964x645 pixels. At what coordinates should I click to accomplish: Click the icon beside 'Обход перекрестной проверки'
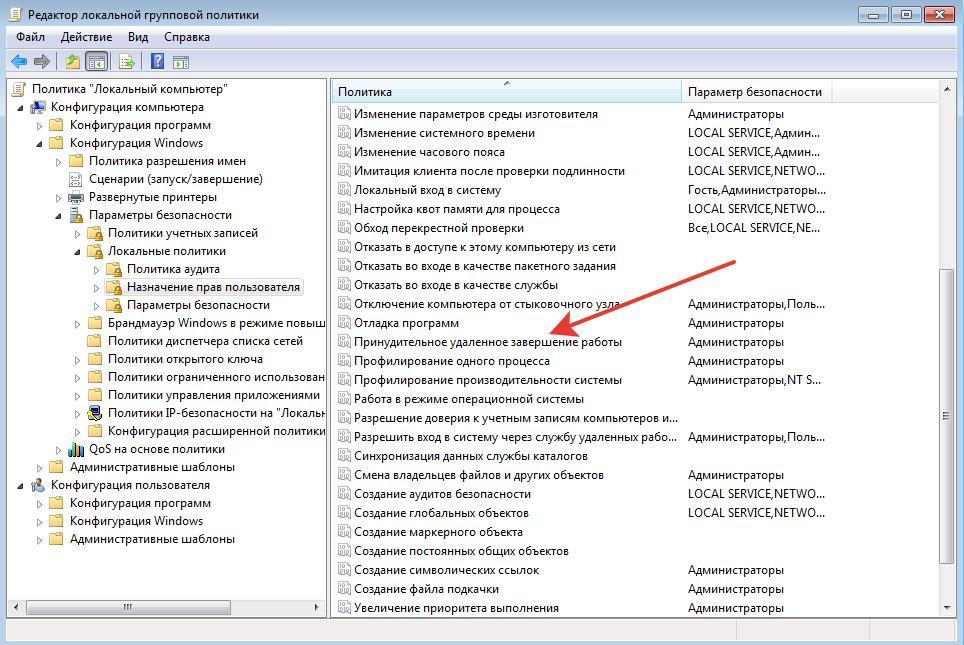[x=344, y=228]
